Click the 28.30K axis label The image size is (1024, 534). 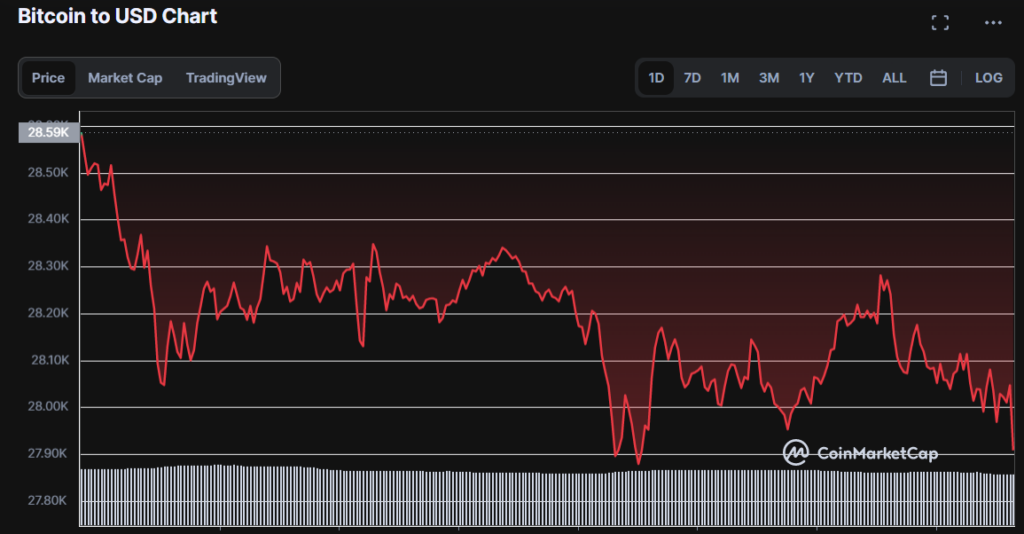coord(48,266)
